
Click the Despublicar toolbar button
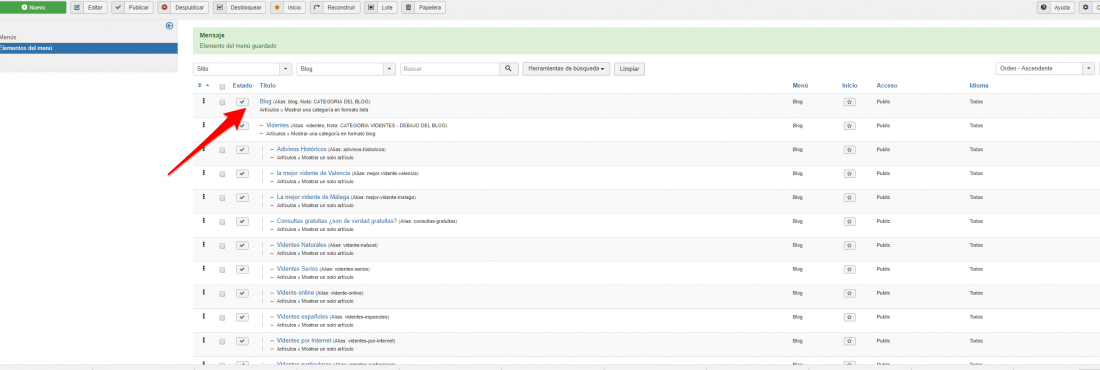click(183, 7)
